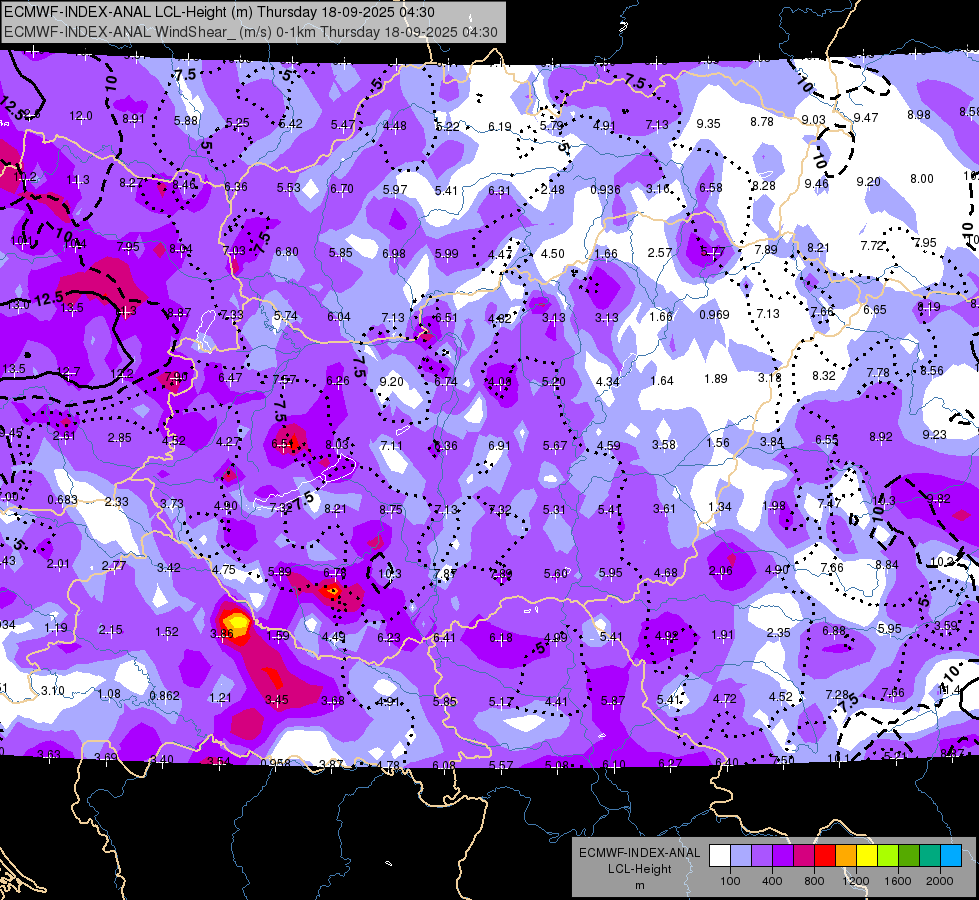
Task: Click the wind shear value 8.32
Action: [x=824, y=375]
